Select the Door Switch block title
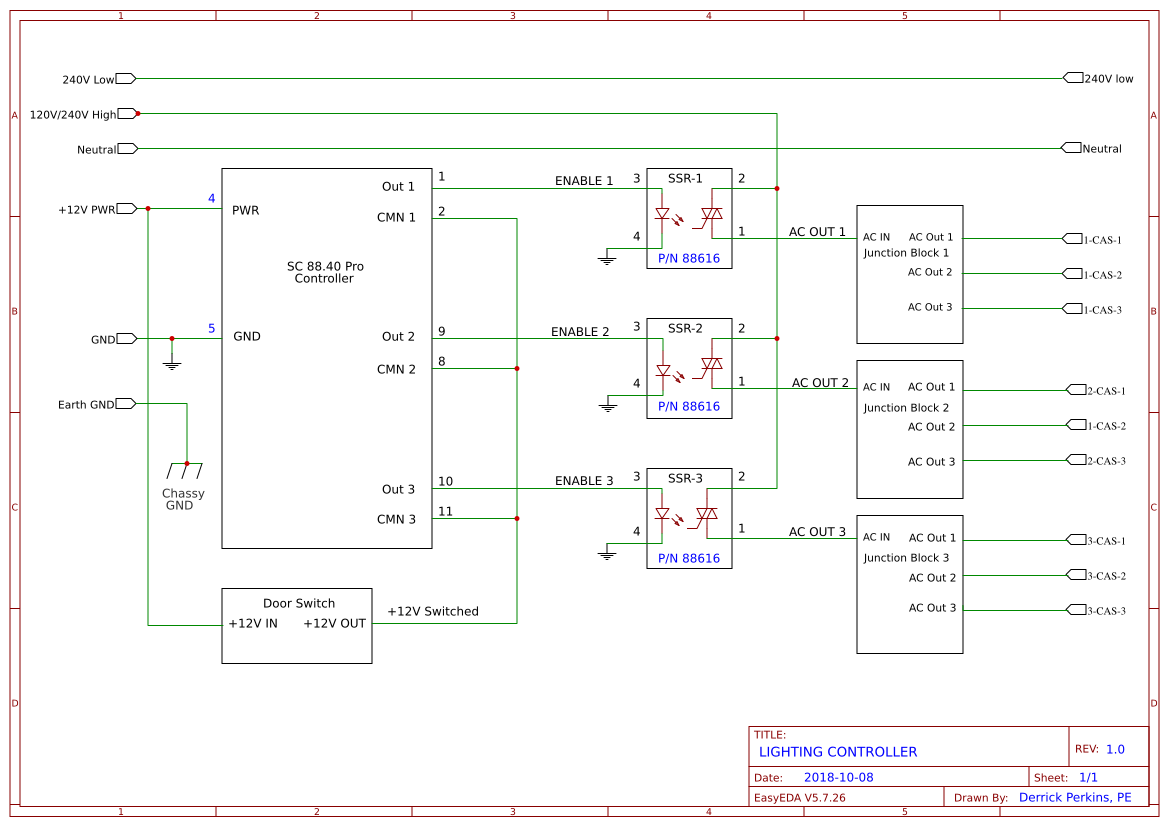 299,603
